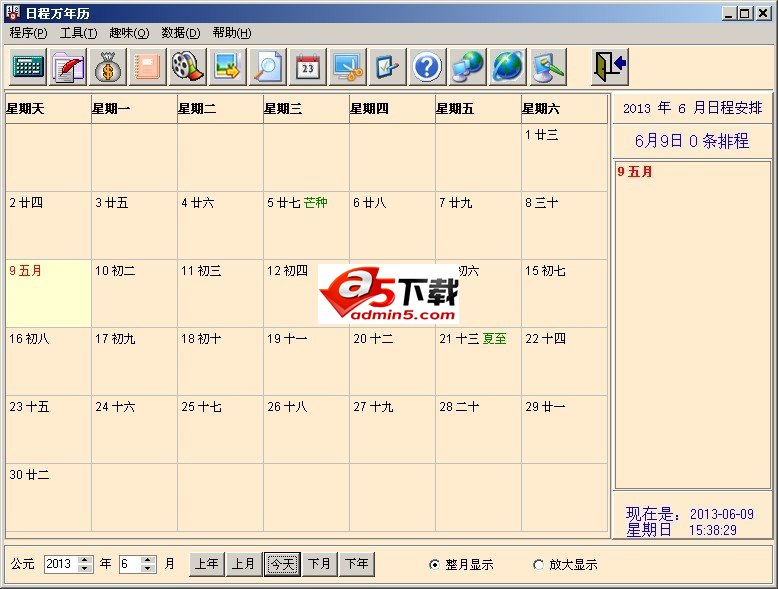Select day 24 十六

[x=134, y=429]
